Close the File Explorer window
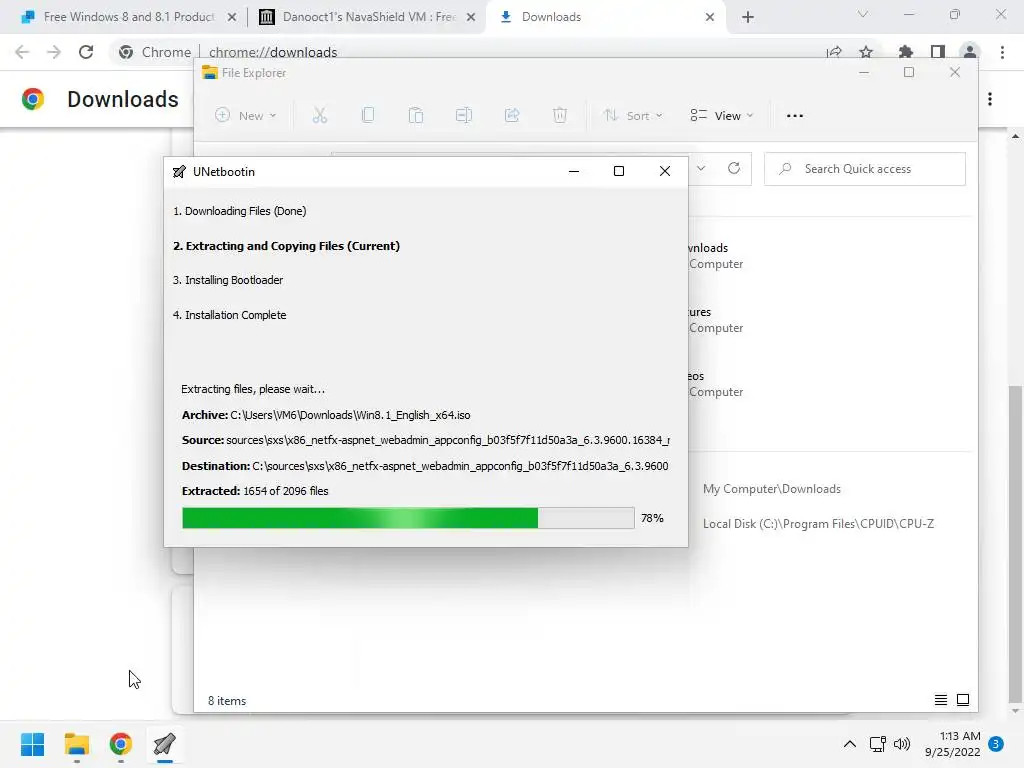Viewport: 1024px width, 768px height. pos(955,72)
